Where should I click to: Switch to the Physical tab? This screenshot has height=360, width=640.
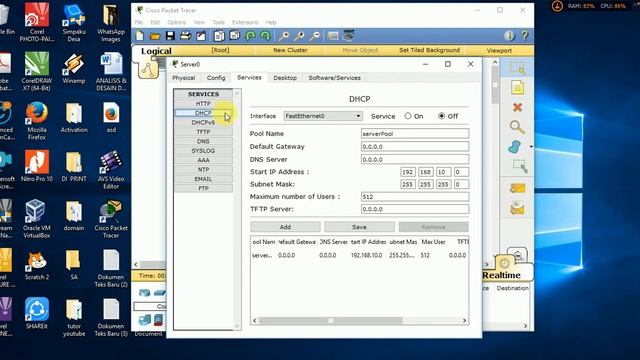pyautogui.click(x=184, y=78)
